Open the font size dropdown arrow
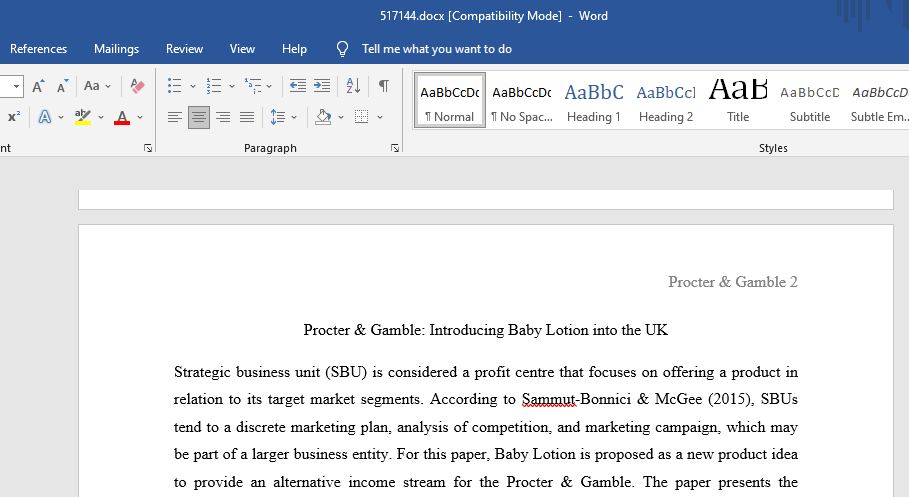Viewport: 909px width, 497px height. point(16,86)
